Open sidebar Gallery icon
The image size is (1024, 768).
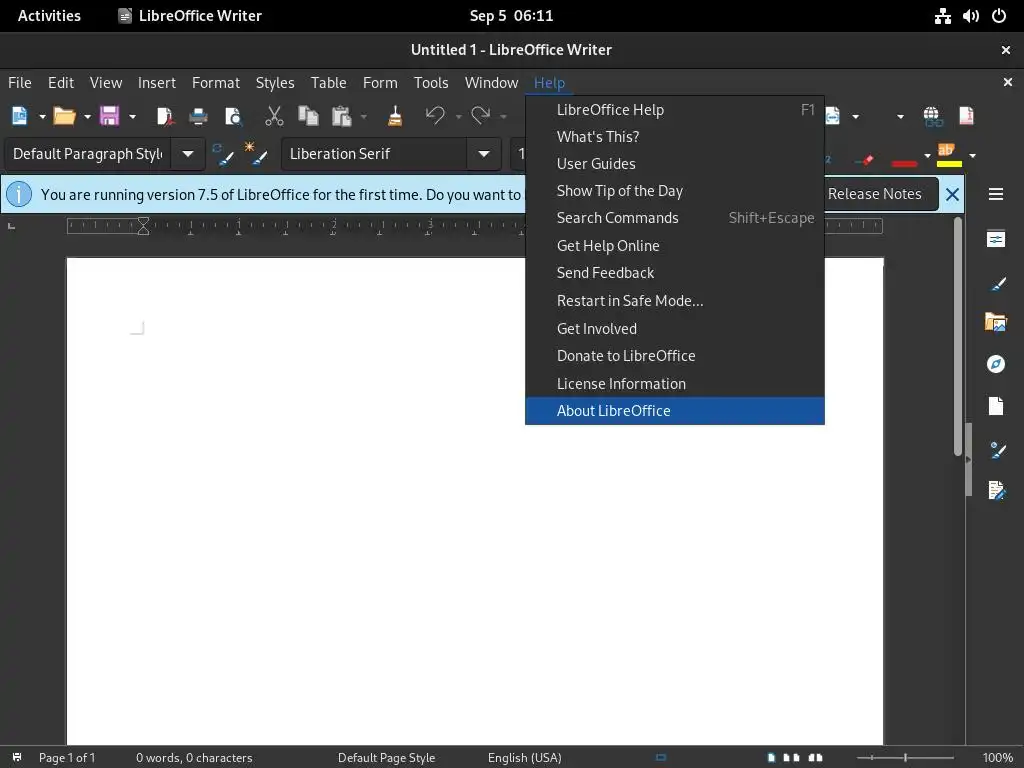[996, 322]
